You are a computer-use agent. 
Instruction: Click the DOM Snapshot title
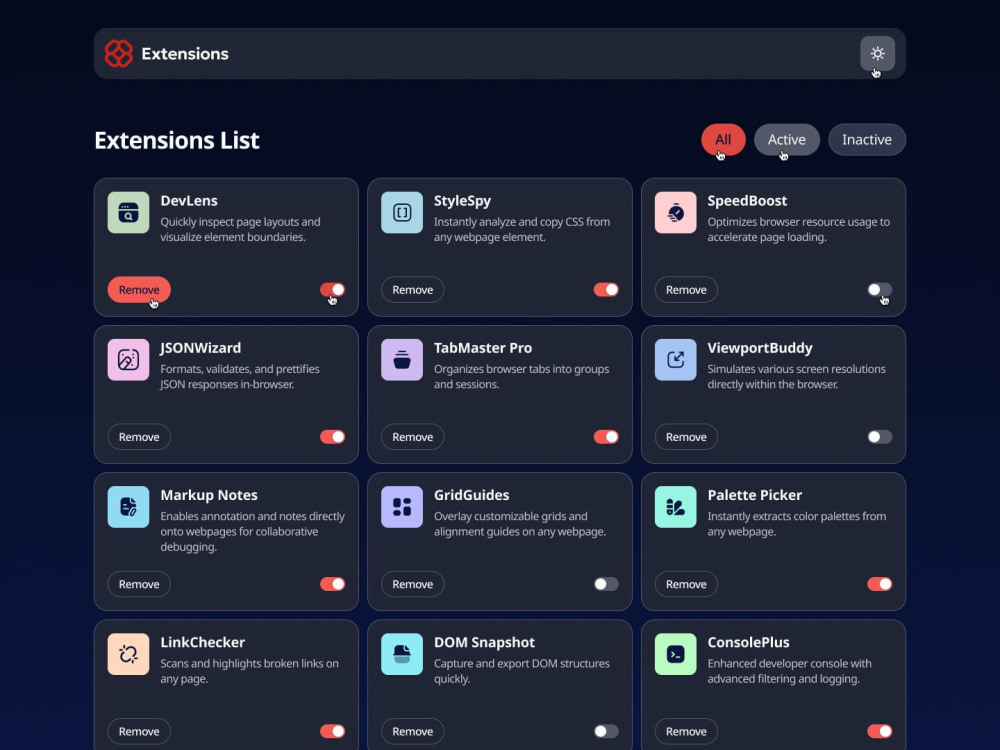tap(484, 643)
